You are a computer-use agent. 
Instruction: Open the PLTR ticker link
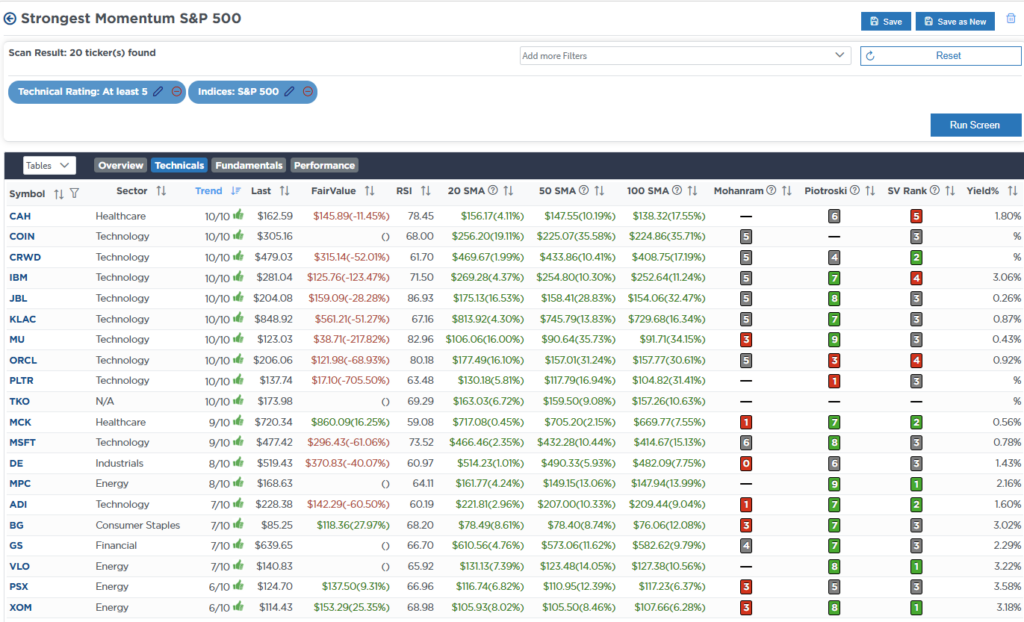(x=21, y=381)
